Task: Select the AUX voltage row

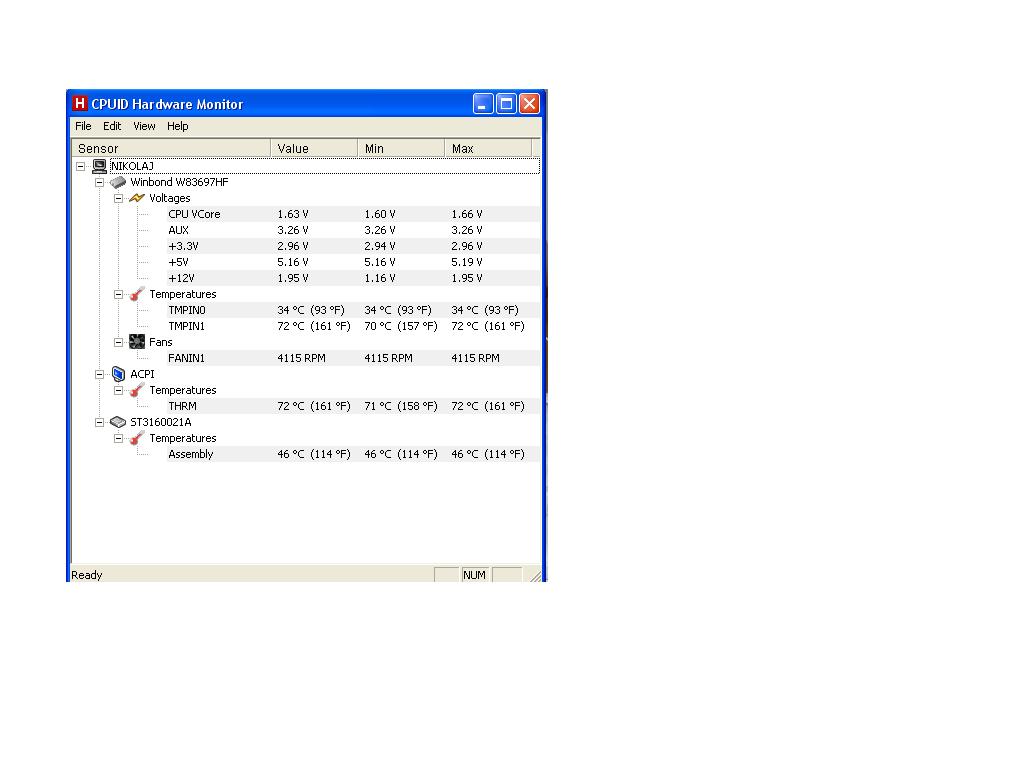Action: click(x=353, y=230)
